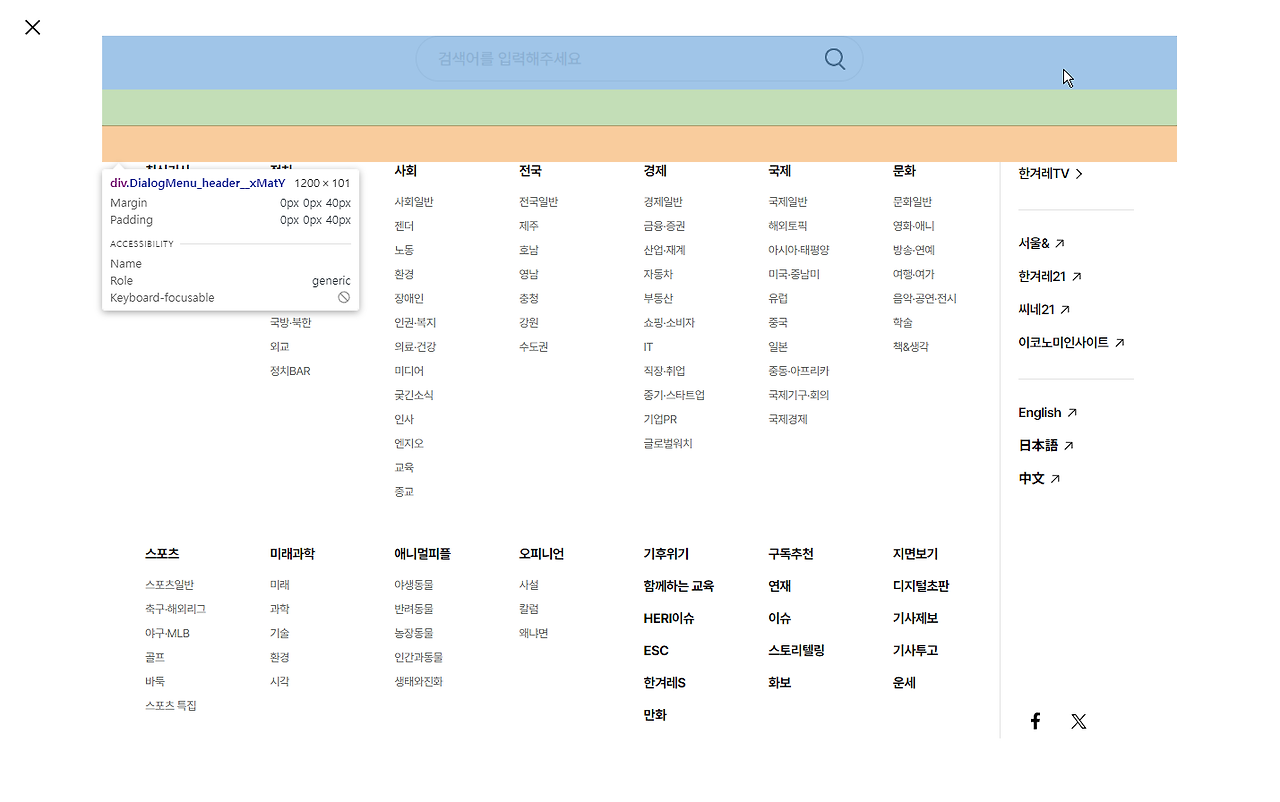Image resolution: width=1280 pixels, height=802 pixels.
Task: Open 기술 under 미래과학
Action: point(279,633)
